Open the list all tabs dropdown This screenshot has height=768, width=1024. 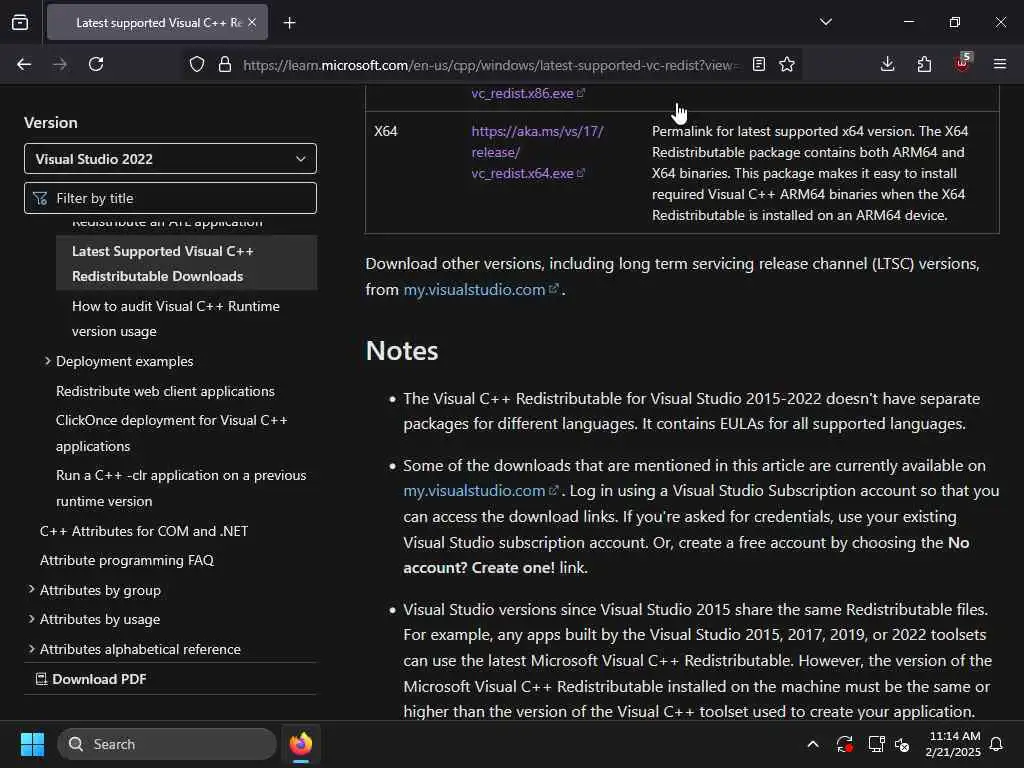pos(825,22)
